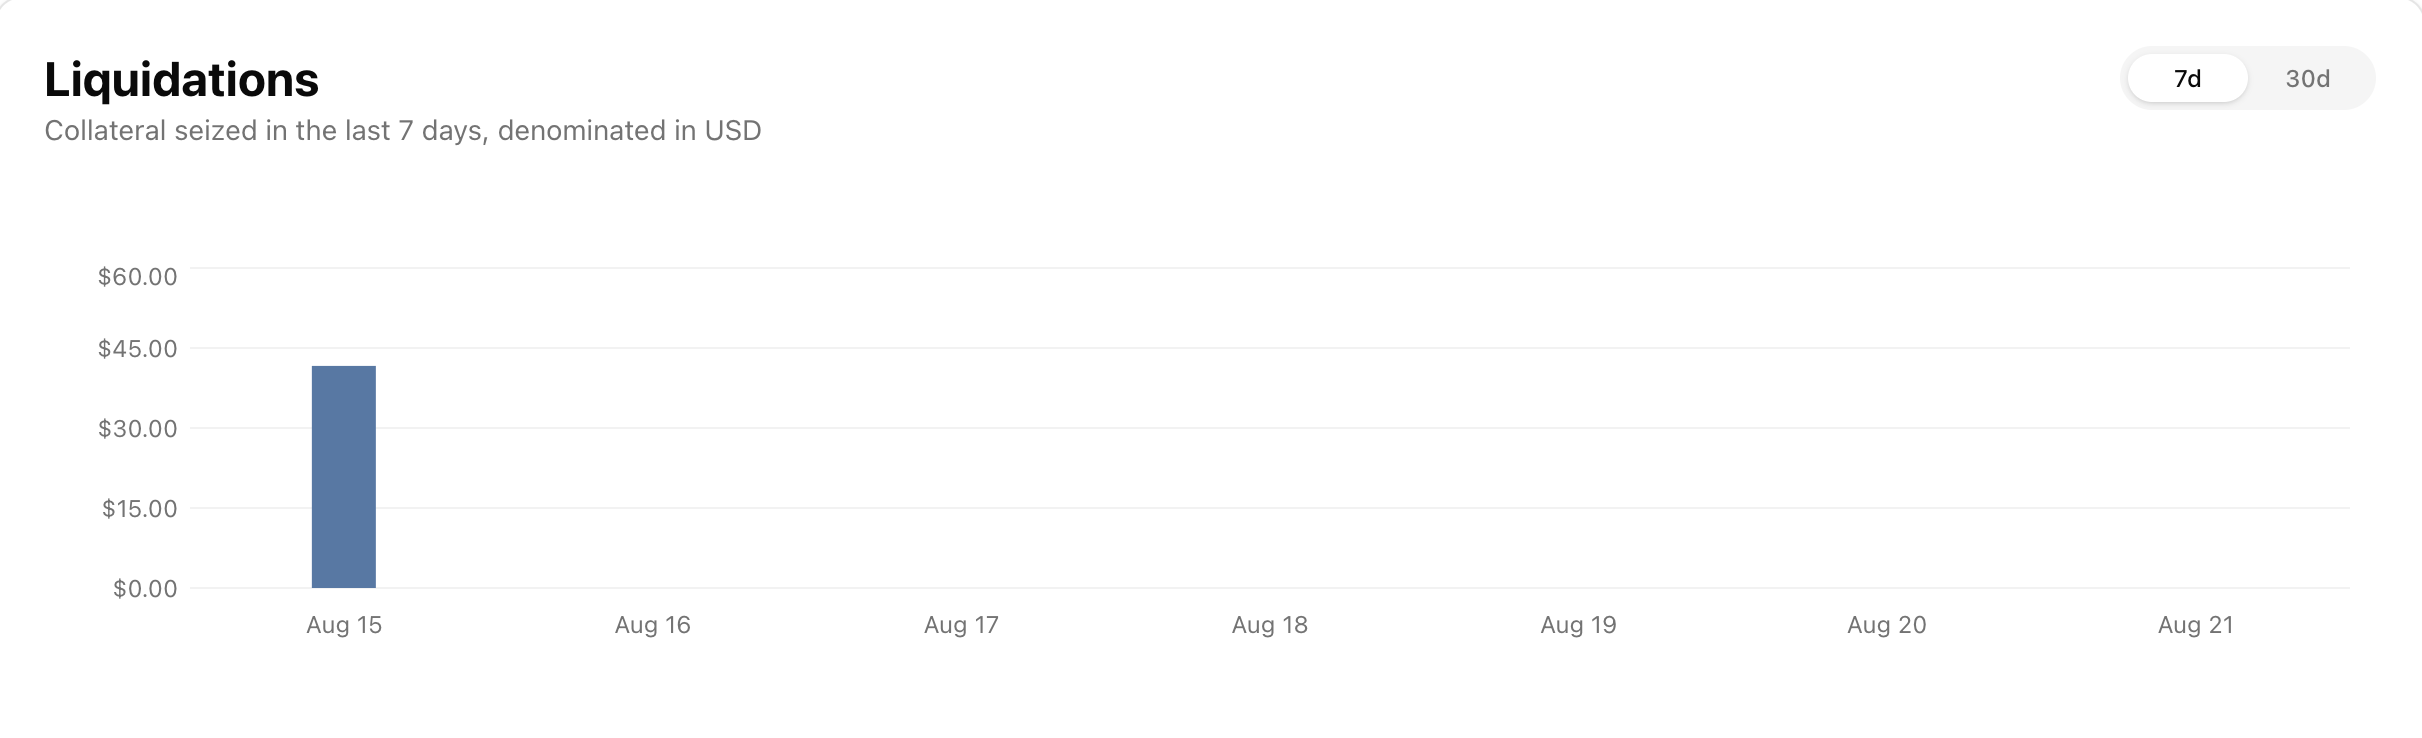Click the Aug 16 x-axis label
Viewport: 2422px width, 738px height.
pyautogui.click(x=652, y=625)
